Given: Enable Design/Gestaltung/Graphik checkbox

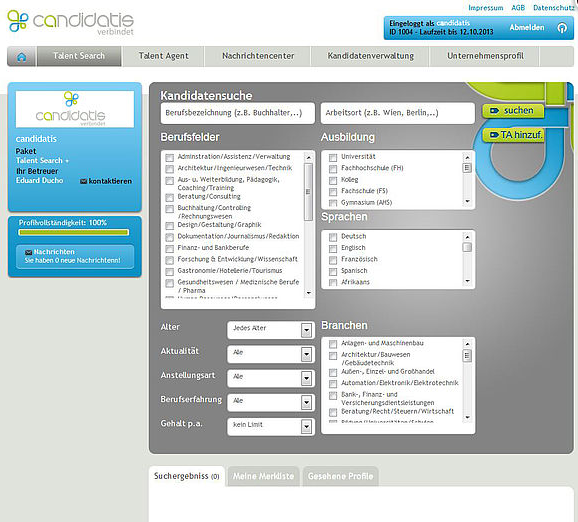Looking at the screenshot, I should click(170, 226).
